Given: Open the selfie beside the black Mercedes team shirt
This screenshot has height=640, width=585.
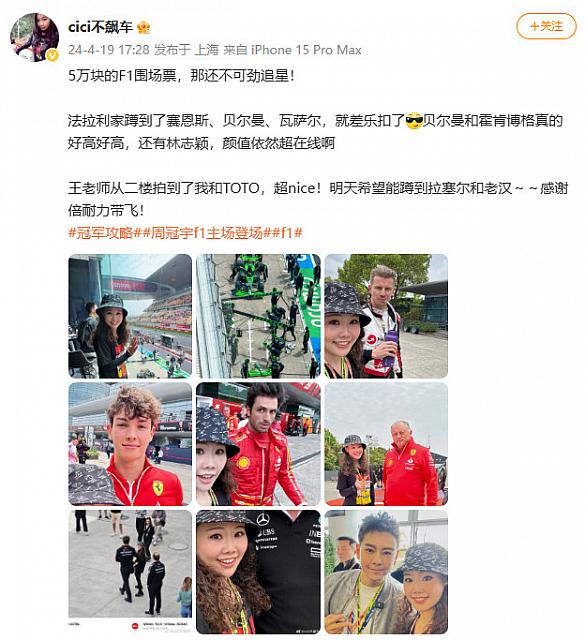Looking at the screenshot, I should (258, 572).
